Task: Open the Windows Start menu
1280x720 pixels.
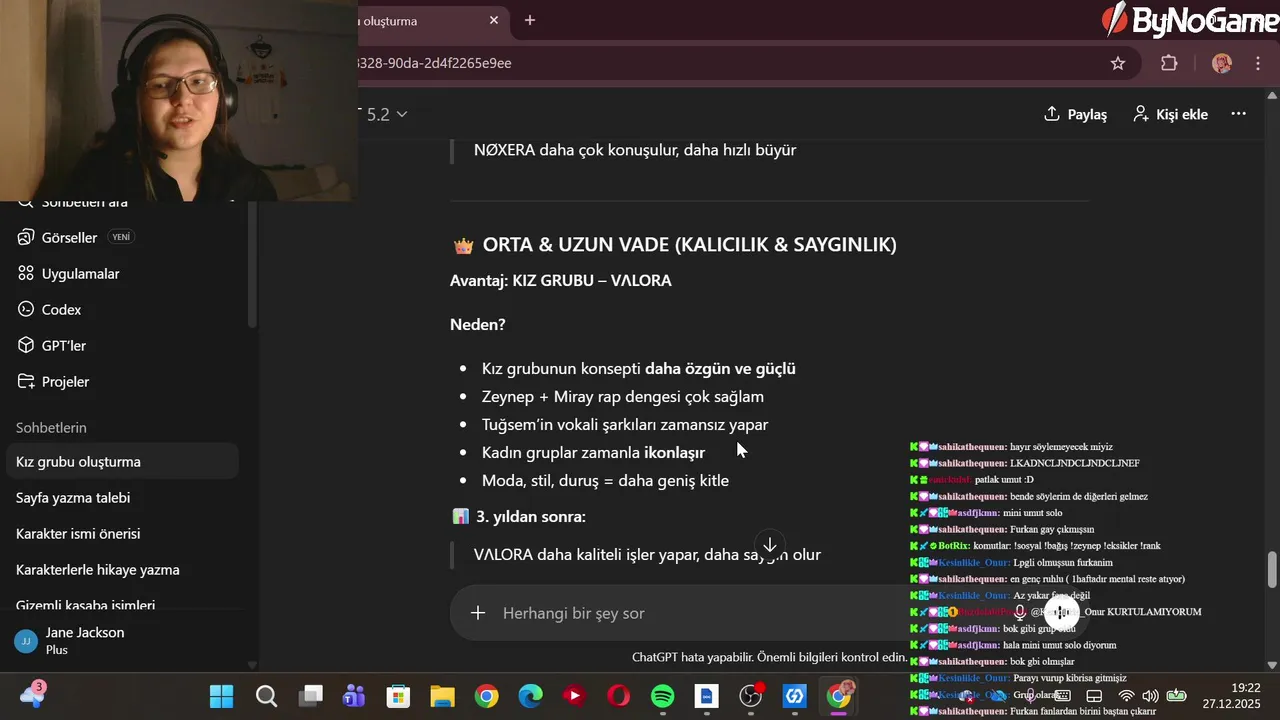Action: click(221, 696)
